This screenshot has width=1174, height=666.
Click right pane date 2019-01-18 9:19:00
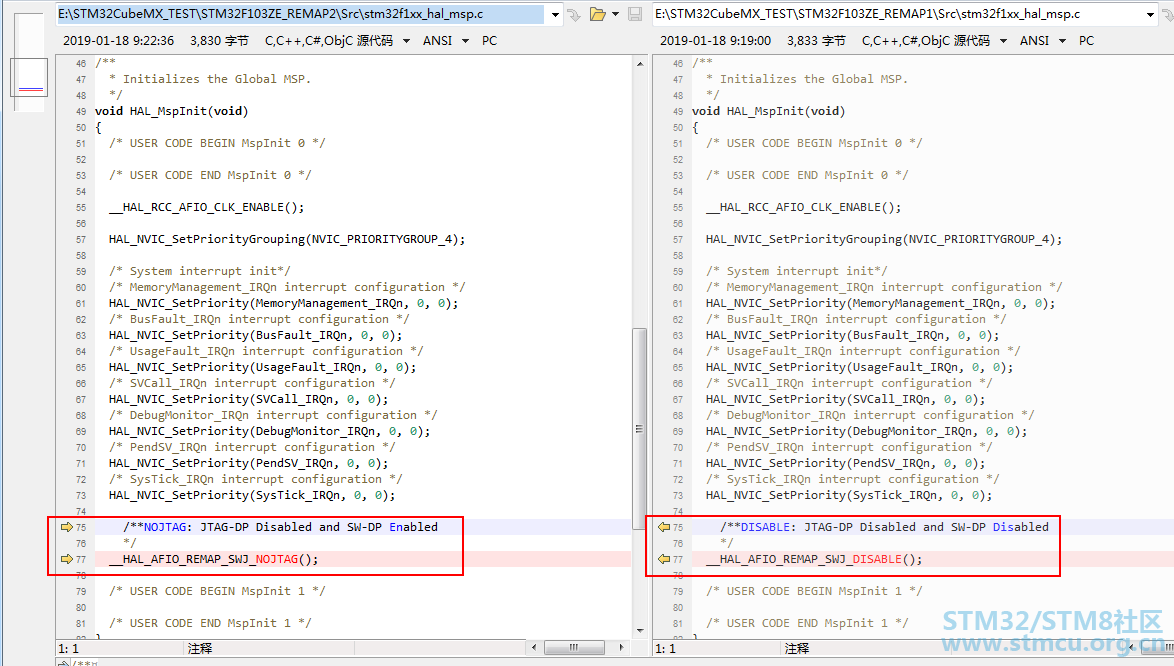(x=715, y=40)
